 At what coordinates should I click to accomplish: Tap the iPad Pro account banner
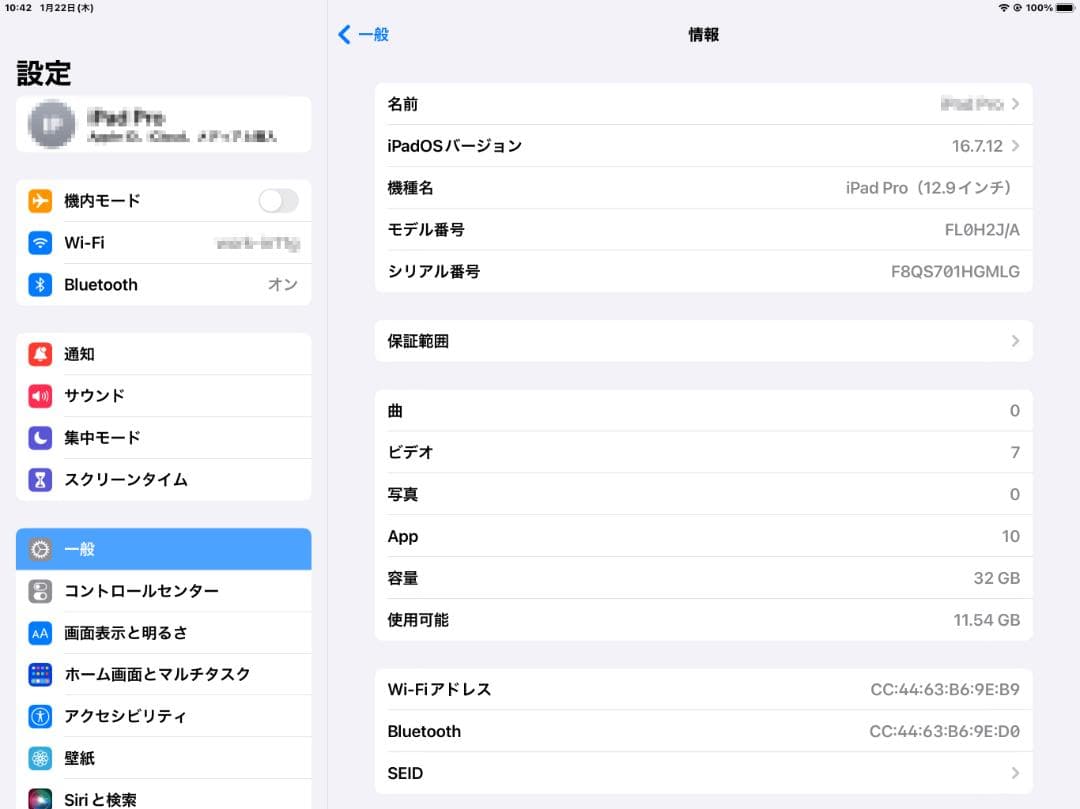(x=163, y=124)
